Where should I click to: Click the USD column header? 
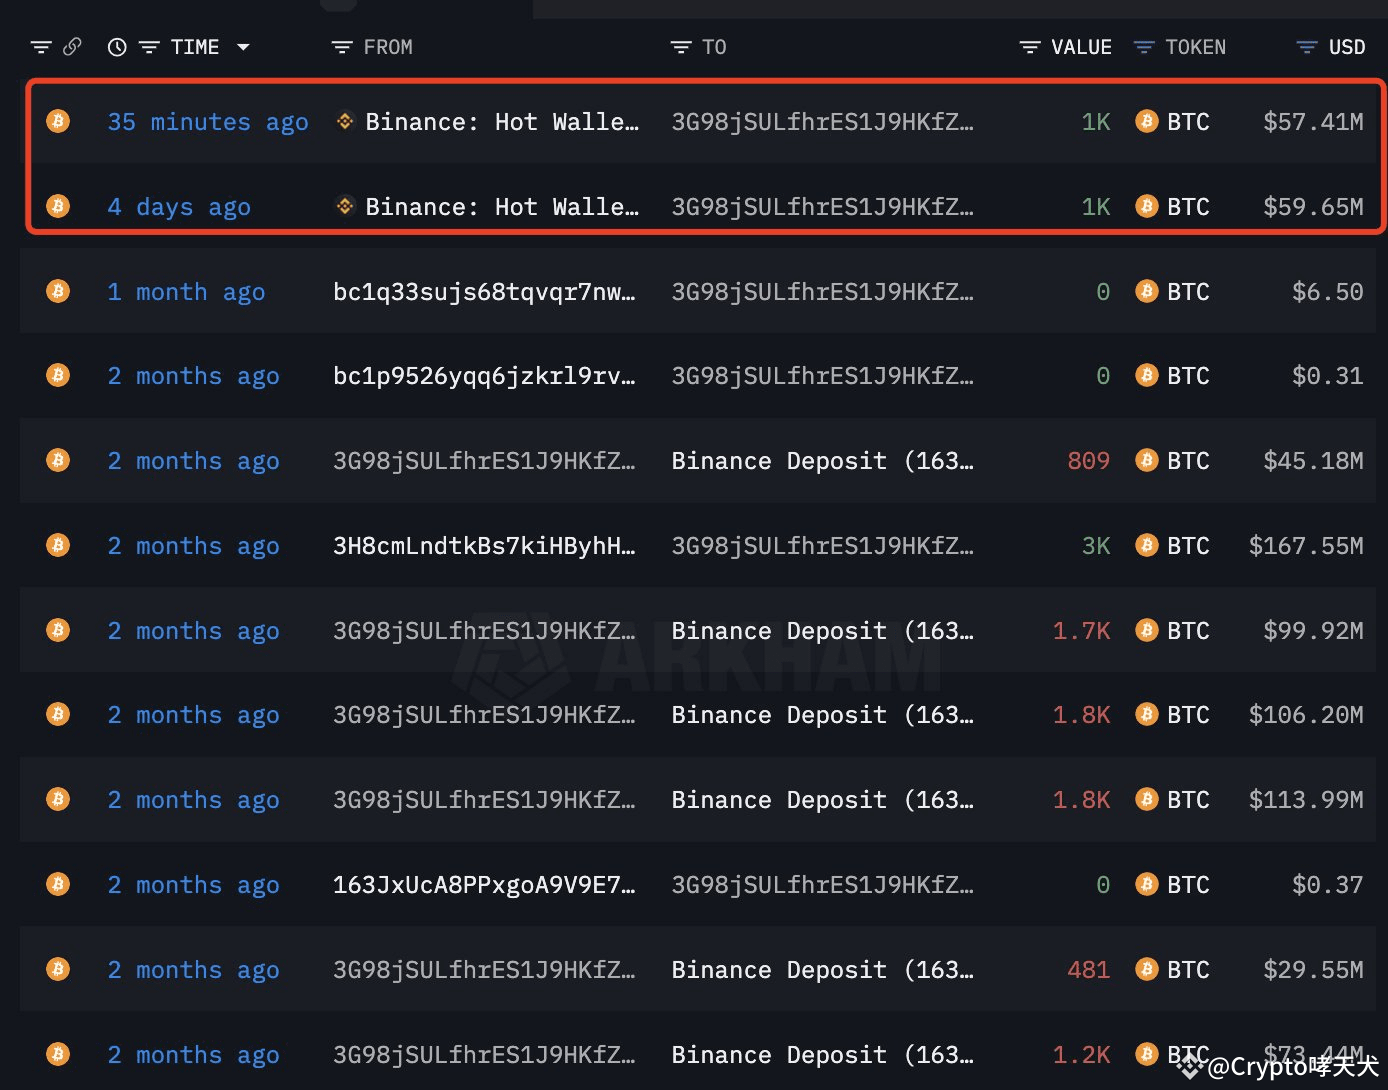pos(1347,46)
